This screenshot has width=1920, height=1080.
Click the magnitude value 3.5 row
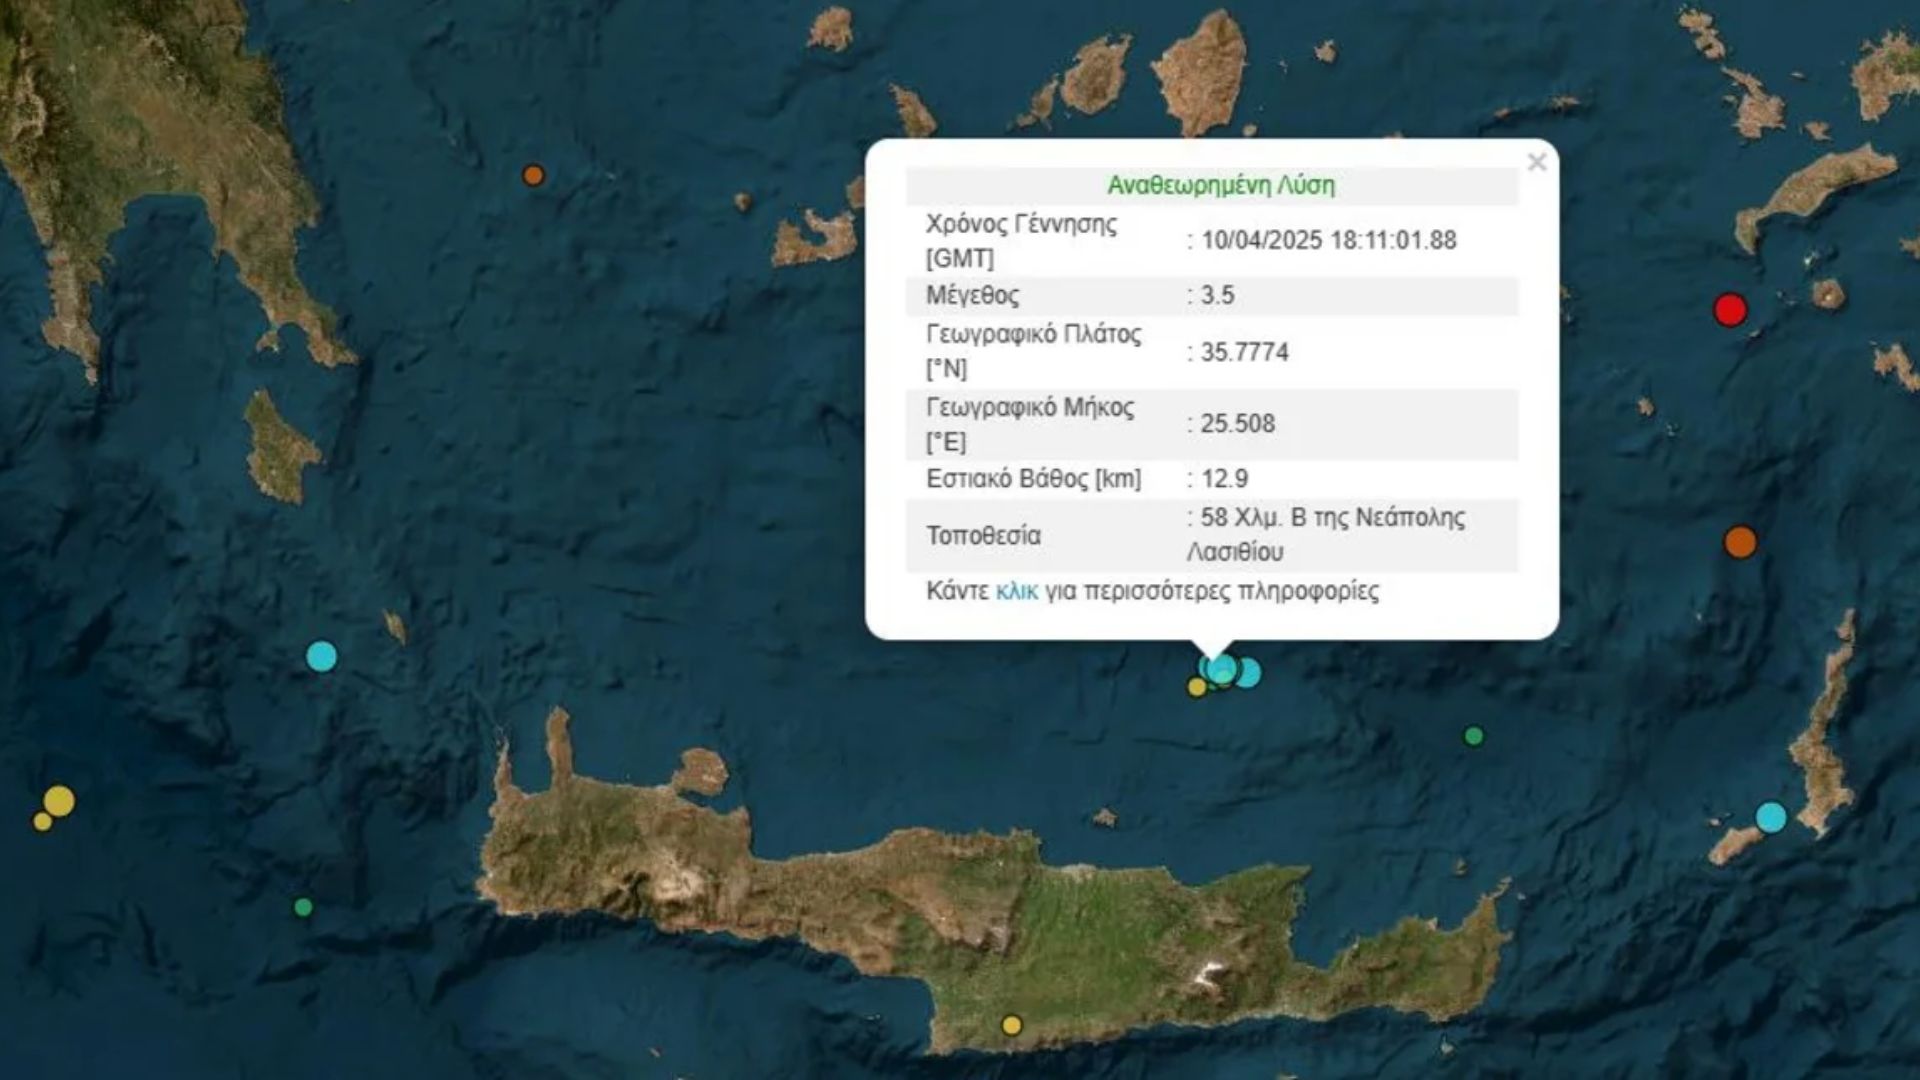point(1212,296)
